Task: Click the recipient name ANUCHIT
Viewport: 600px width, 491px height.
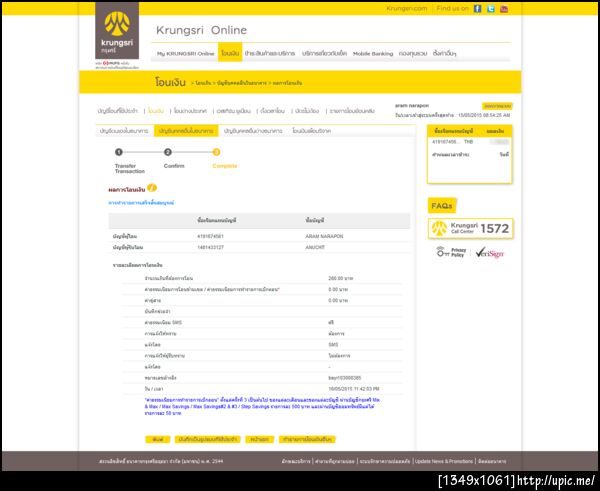Action: coord(315,248)
